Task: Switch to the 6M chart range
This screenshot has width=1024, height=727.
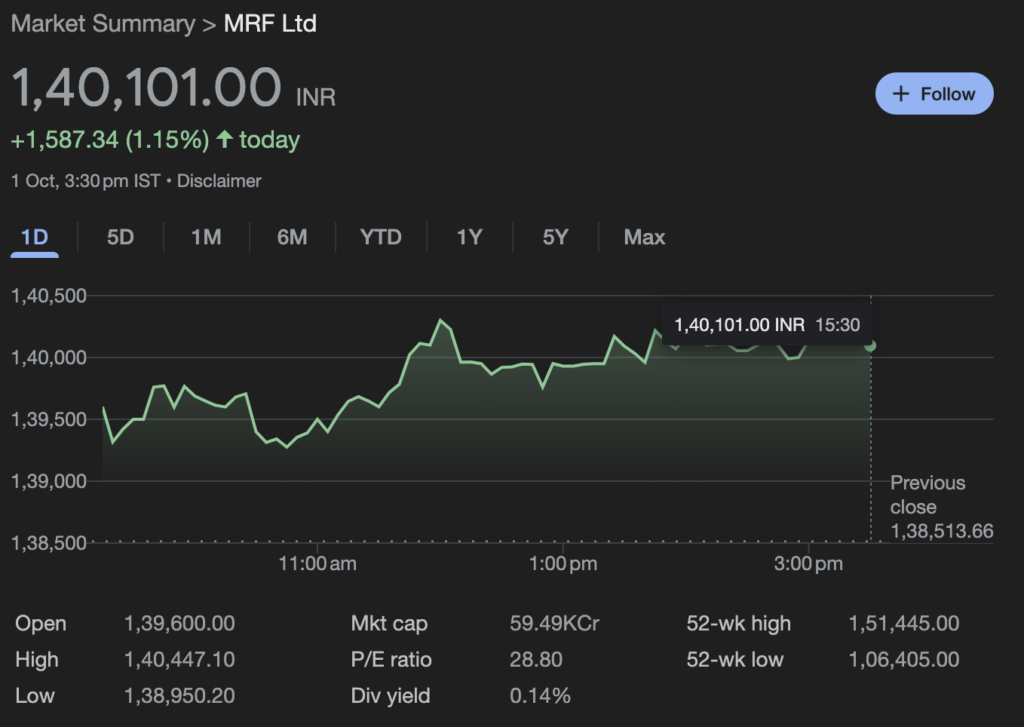Action: click(x=292, y=236)
